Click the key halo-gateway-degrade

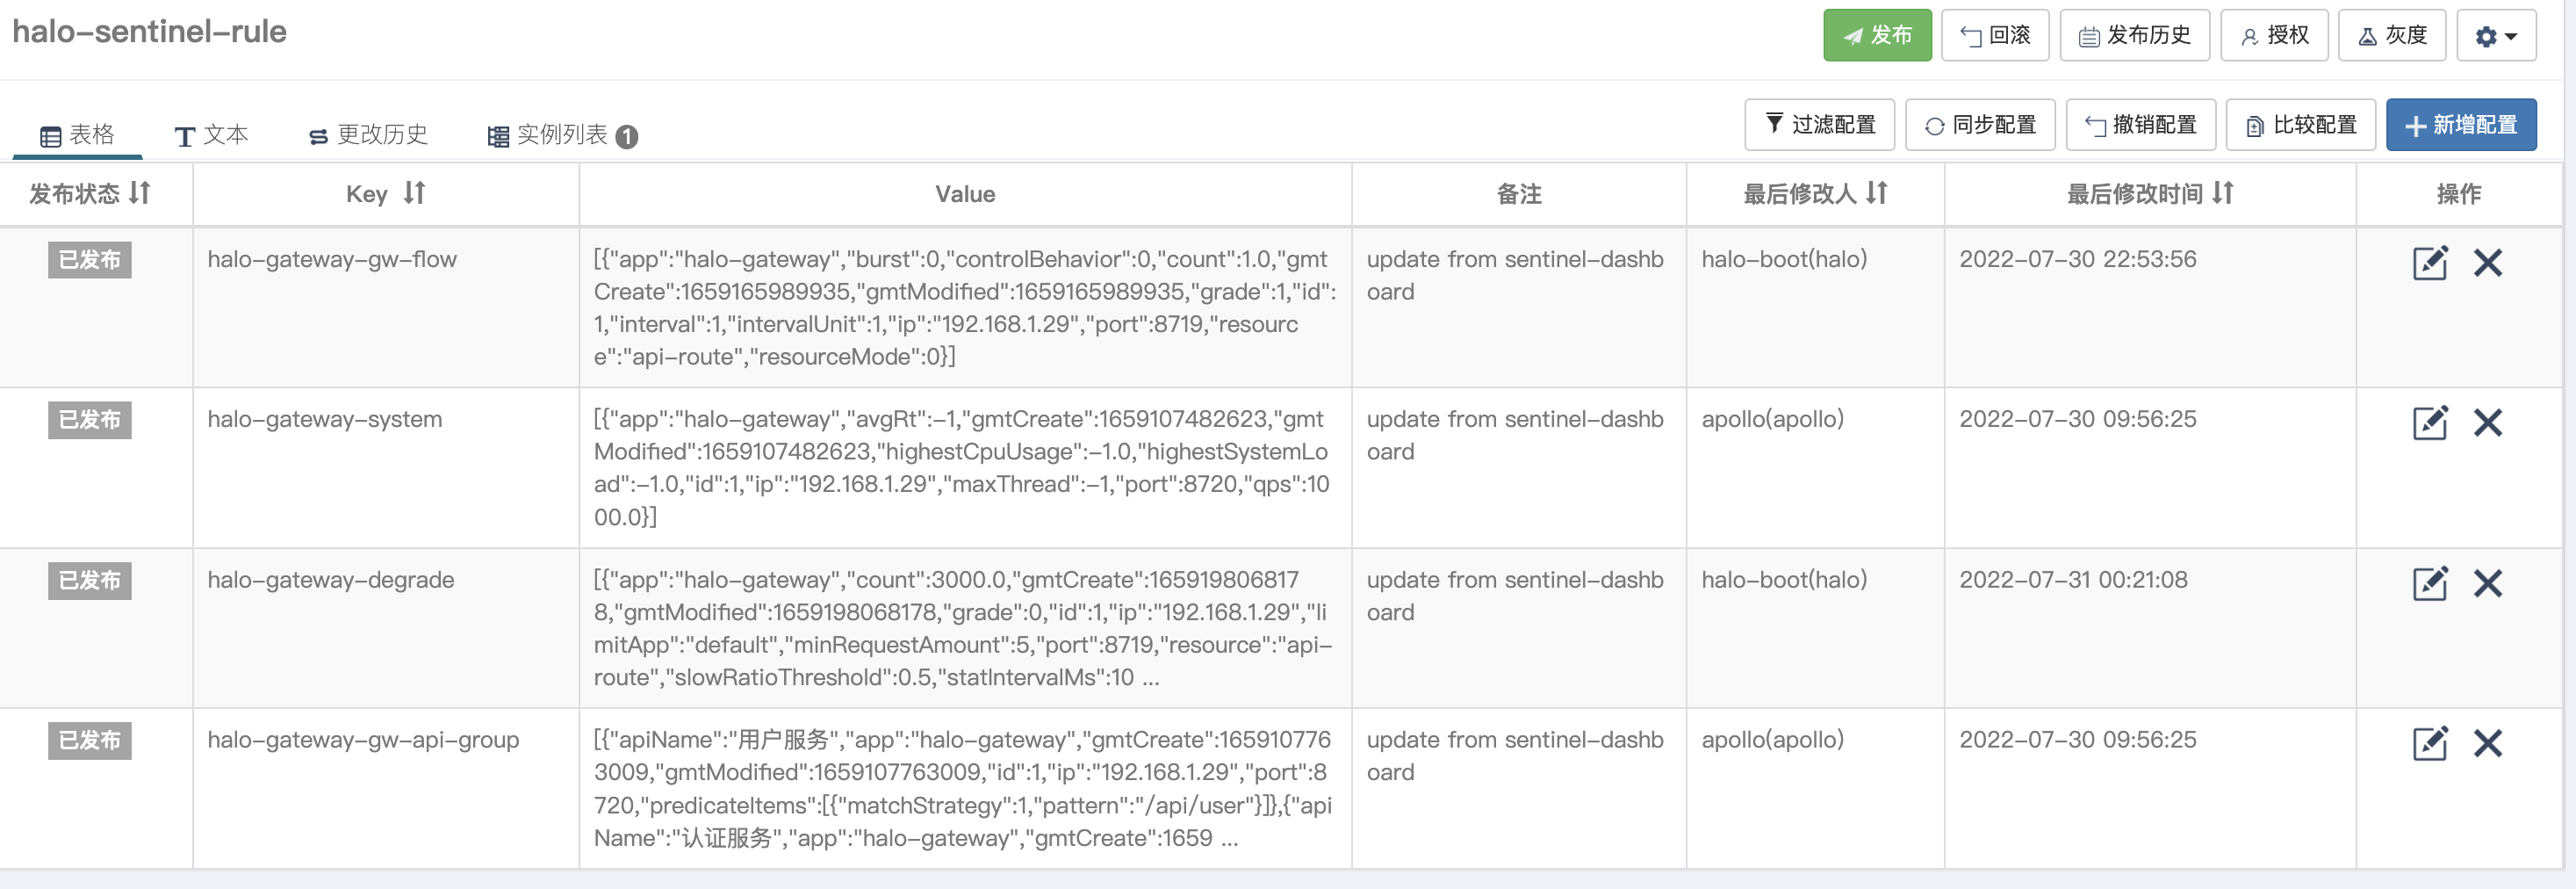330,580
